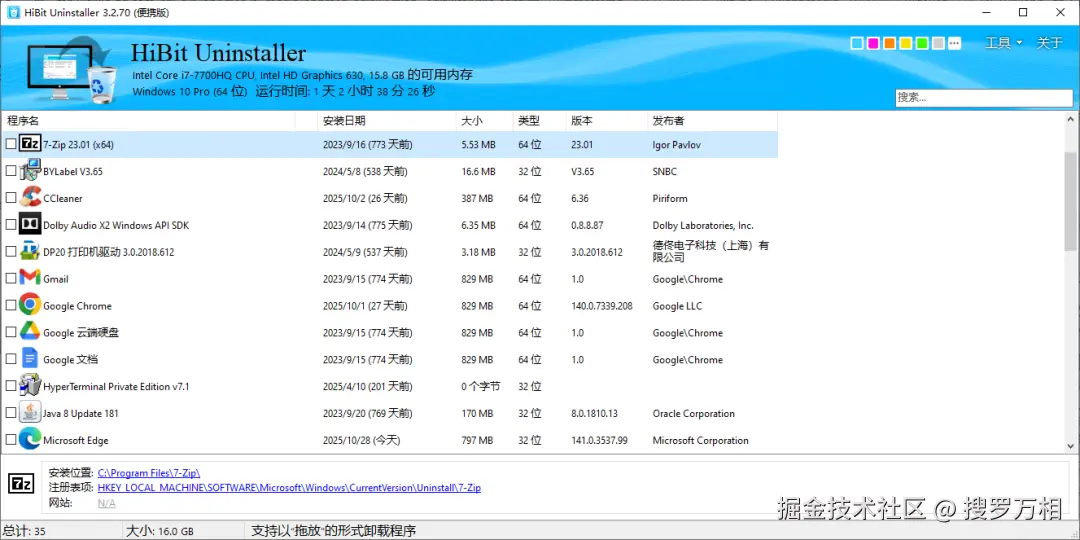Click the 2025/10/28 (今天) date cell
Viewport: 1080px width, 540px height.
click(361, 440)
